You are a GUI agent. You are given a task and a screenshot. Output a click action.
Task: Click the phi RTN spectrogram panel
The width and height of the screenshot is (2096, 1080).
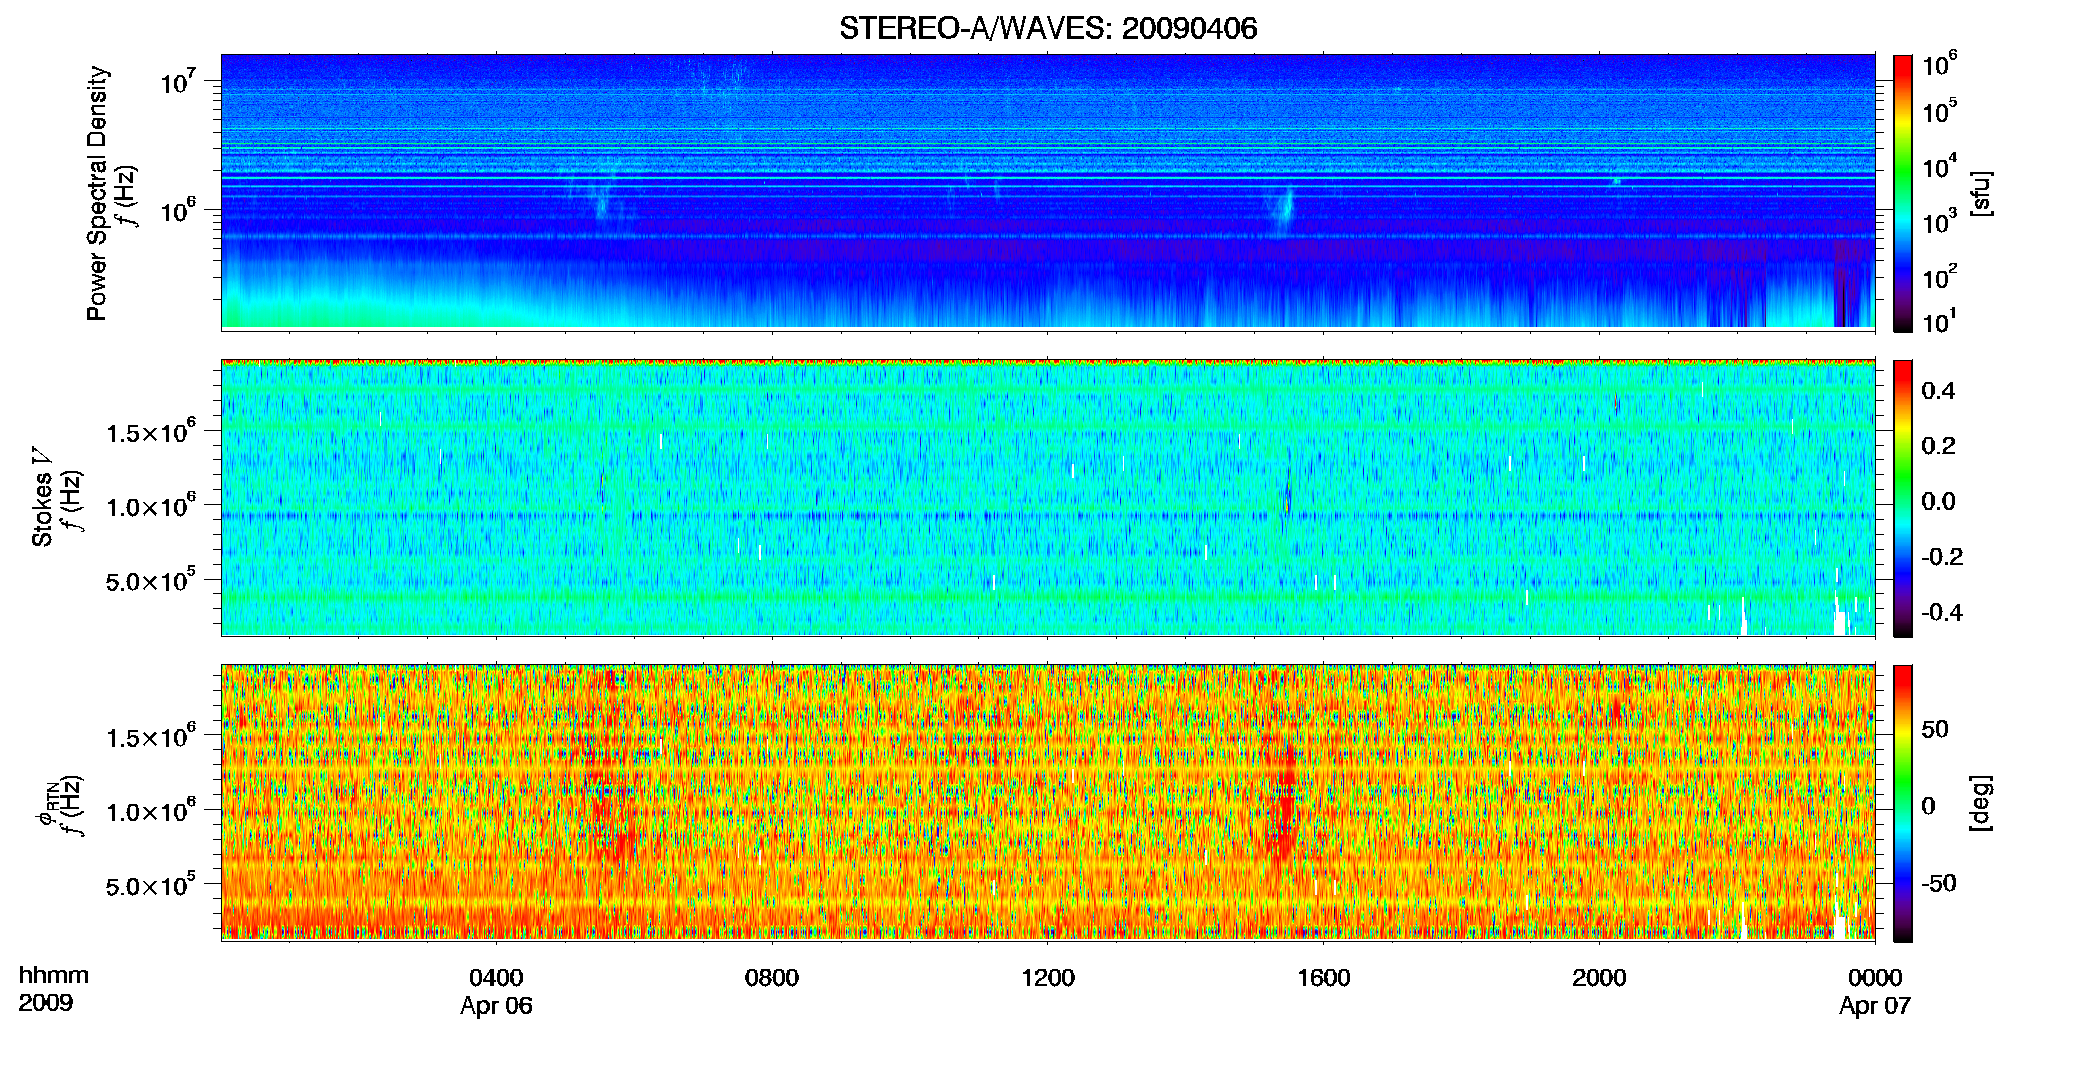pyautogui.click(x=1048, y=803)
